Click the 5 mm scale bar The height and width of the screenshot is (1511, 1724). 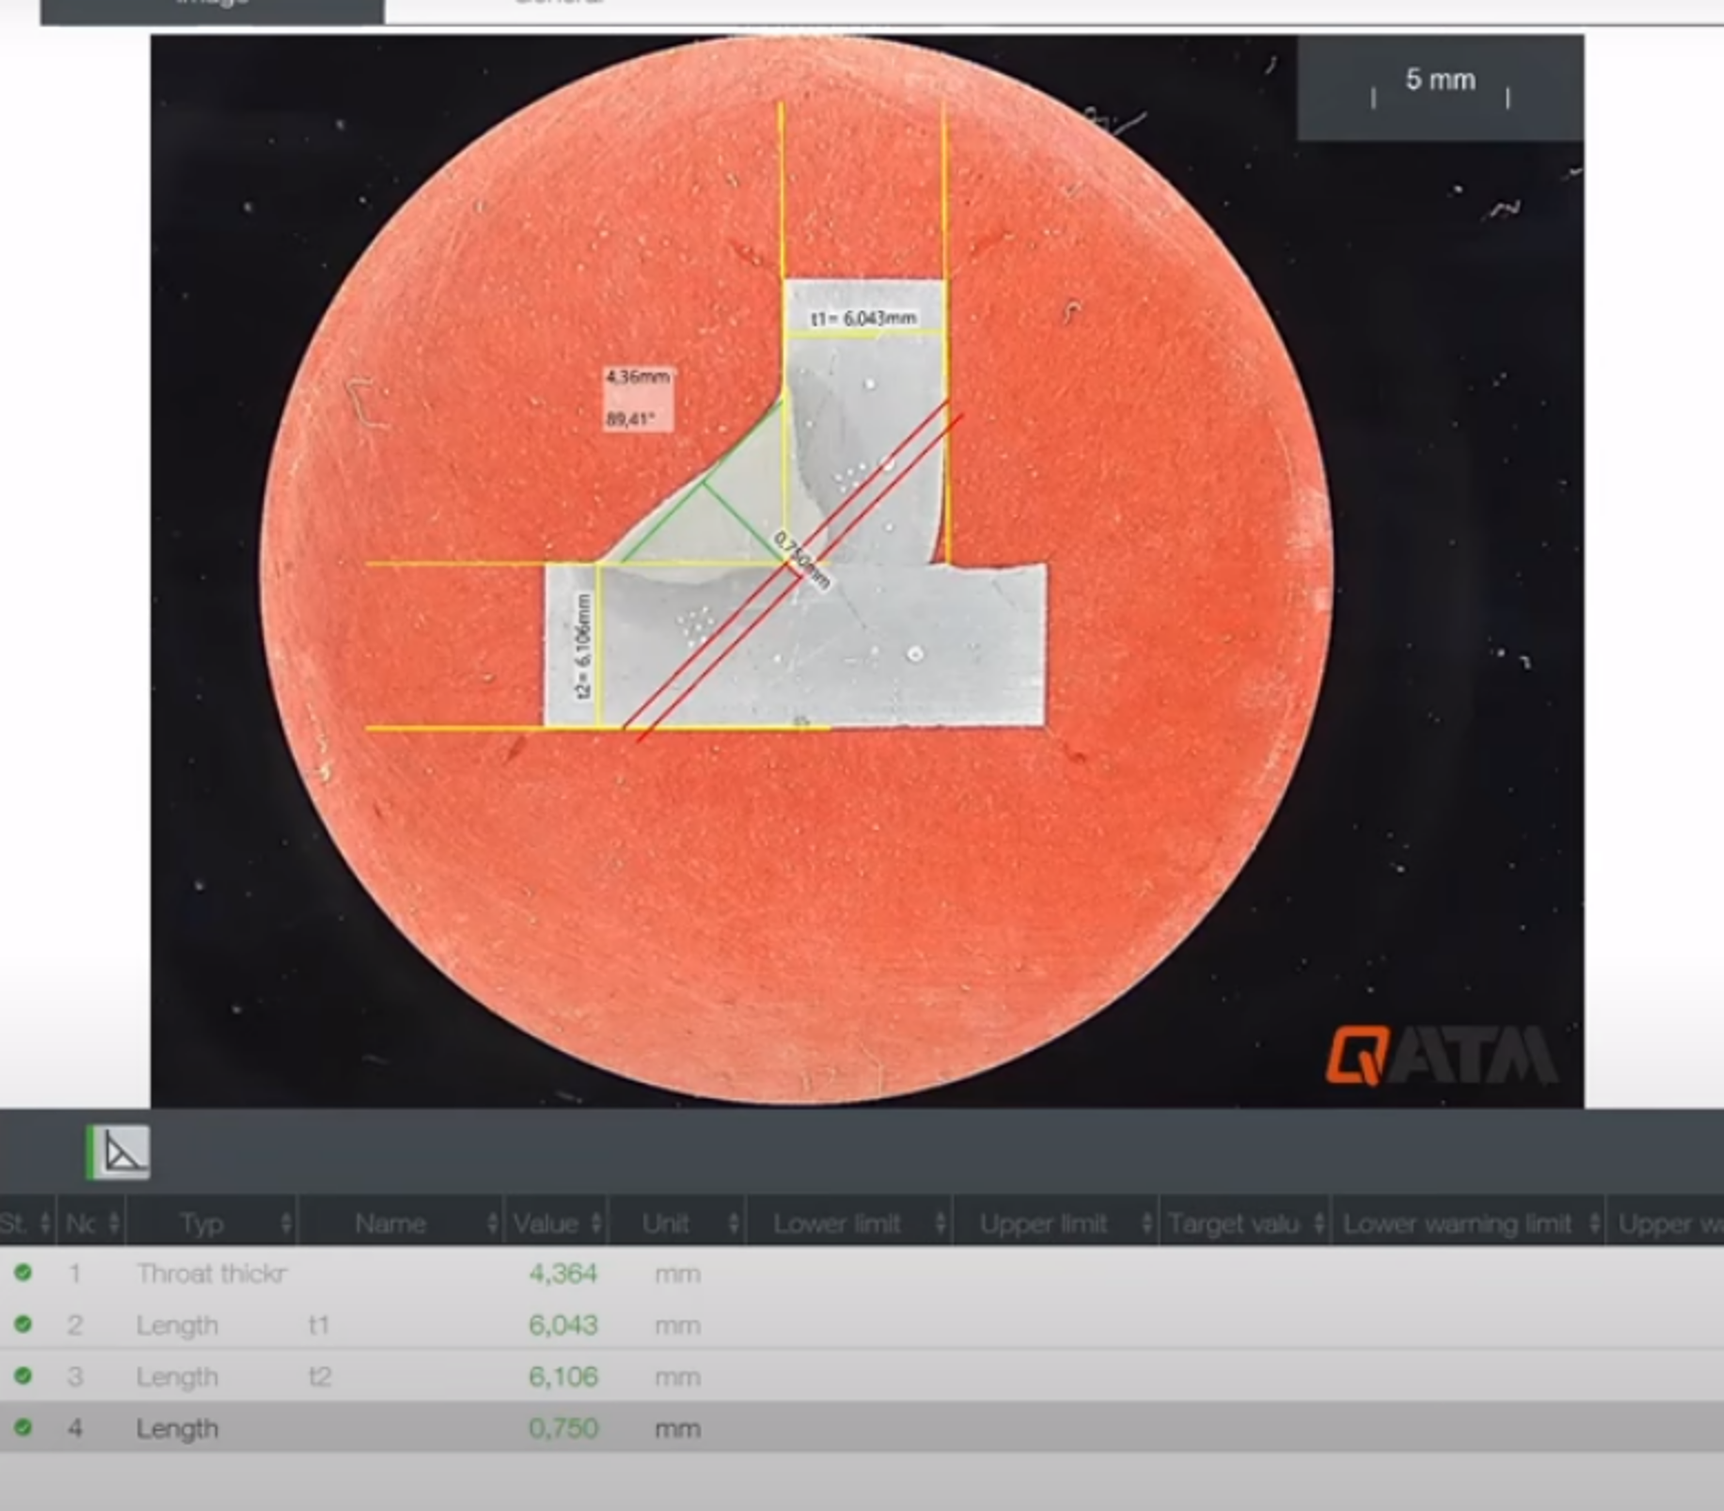[x=1440, y=86]
